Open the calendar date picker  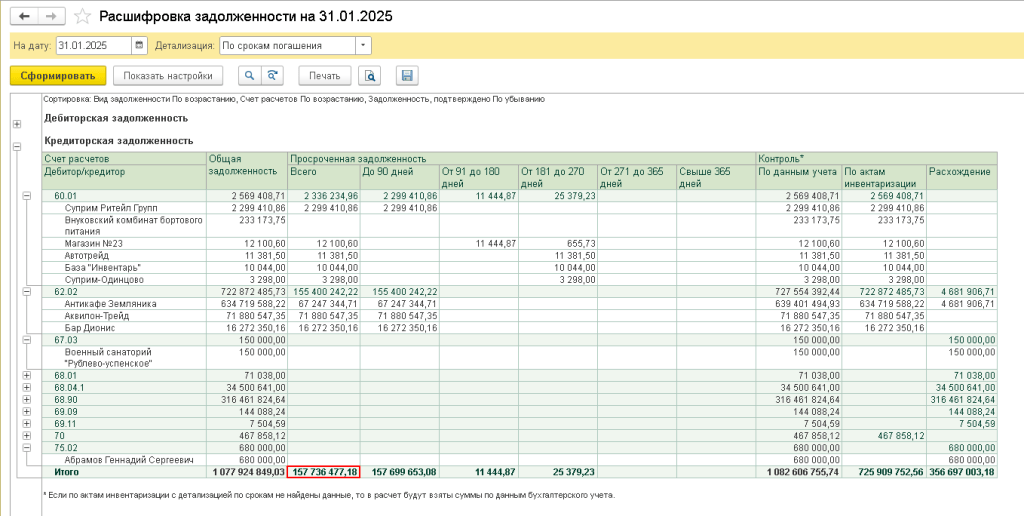point(139,45)
